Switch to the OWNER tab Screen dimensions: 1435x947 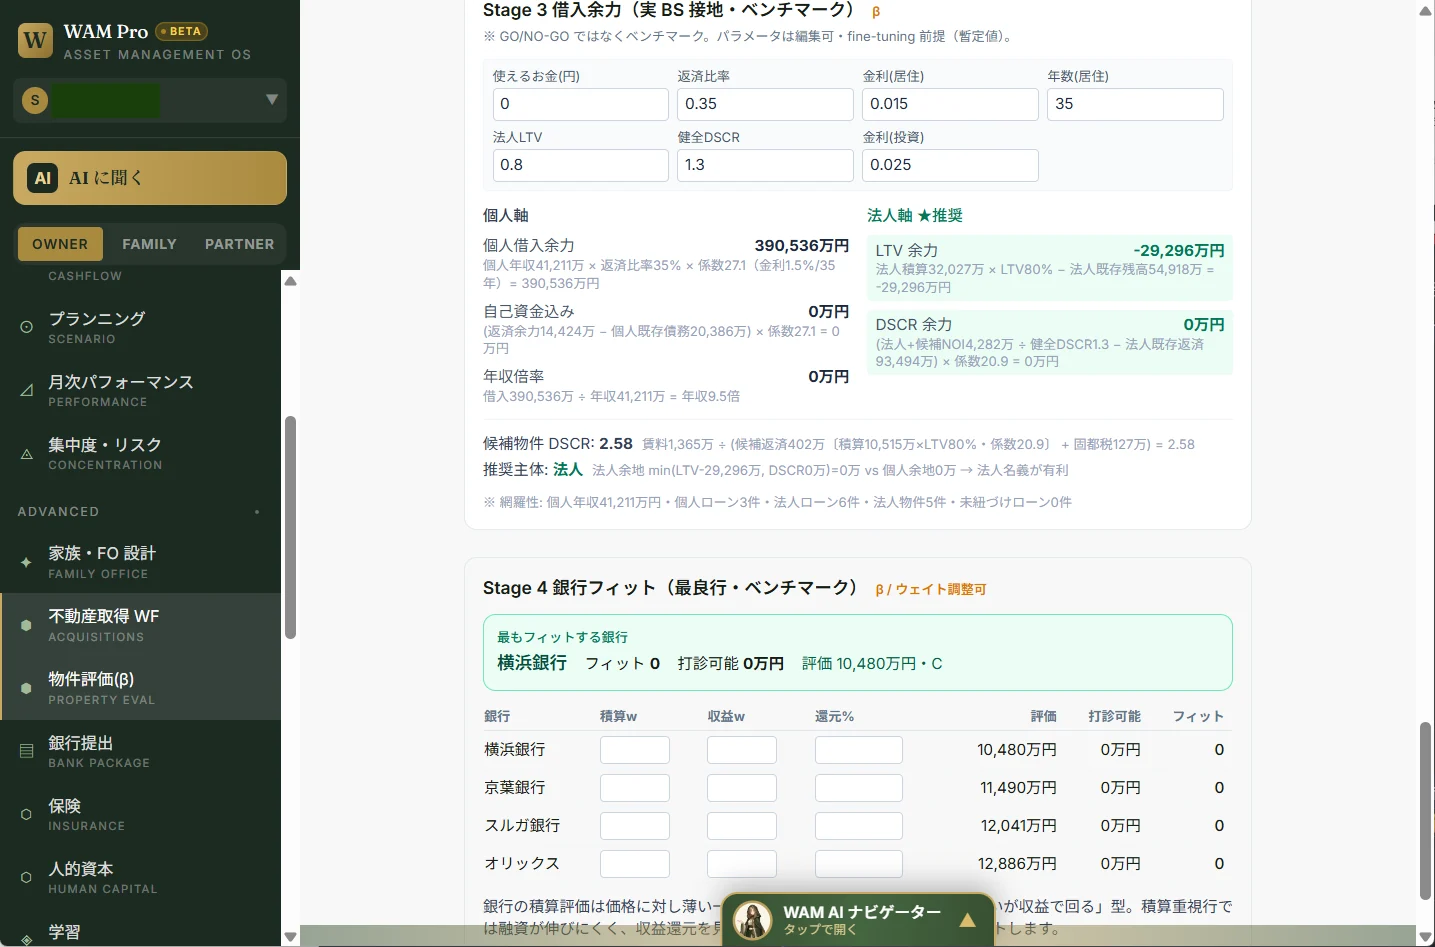point(60,244)
